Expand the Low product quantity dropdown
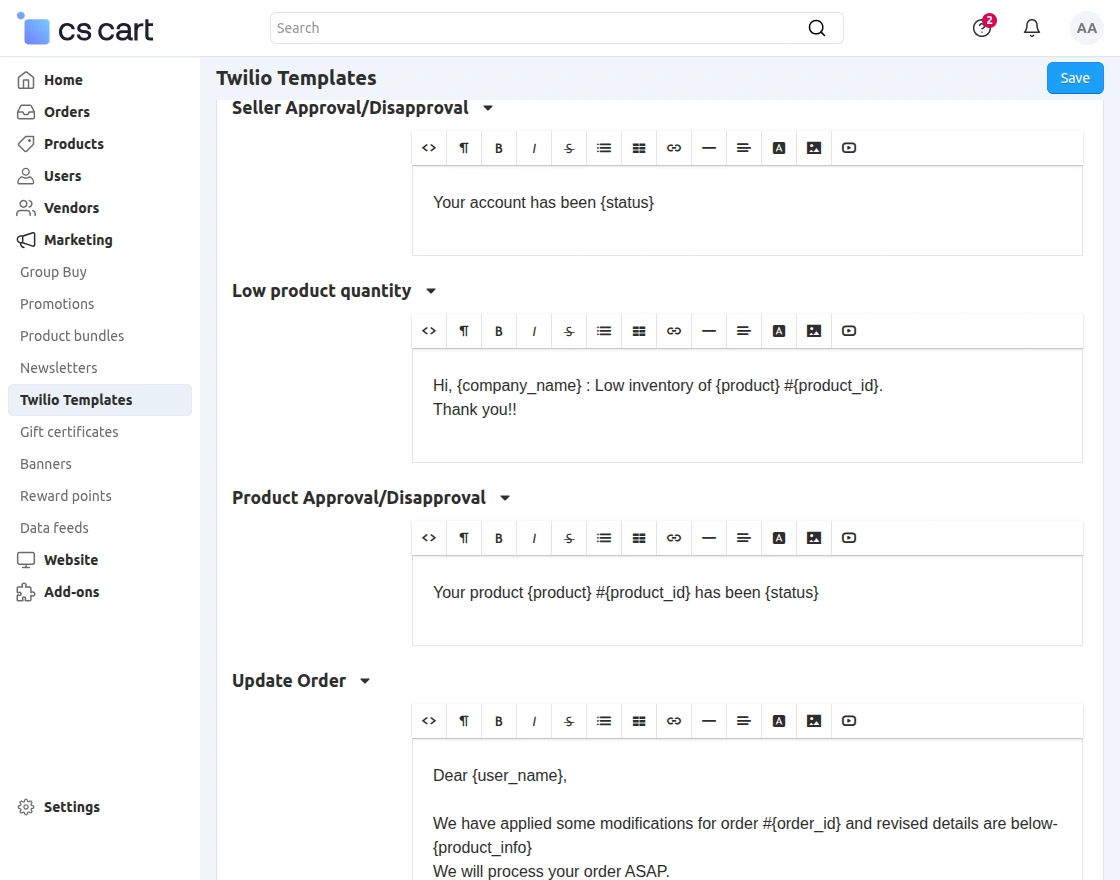The height and width of the screenshot is (880, 1120). pos(430,291)
